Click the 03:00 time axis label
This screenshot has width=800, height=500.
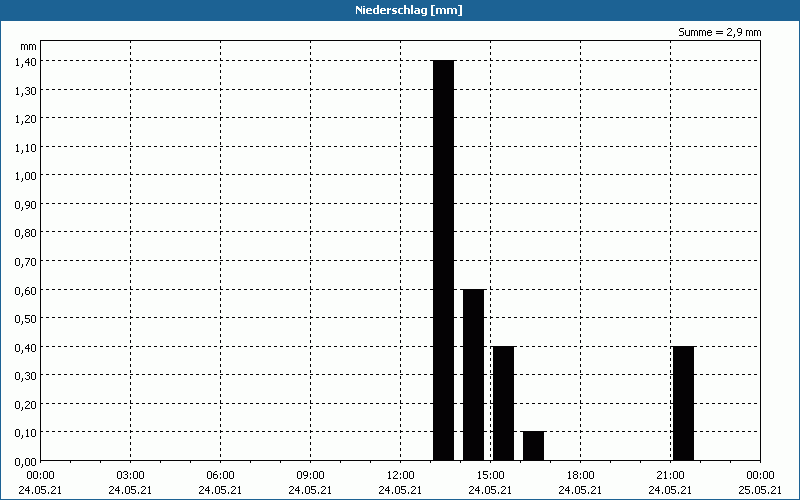tap(130, 476)
